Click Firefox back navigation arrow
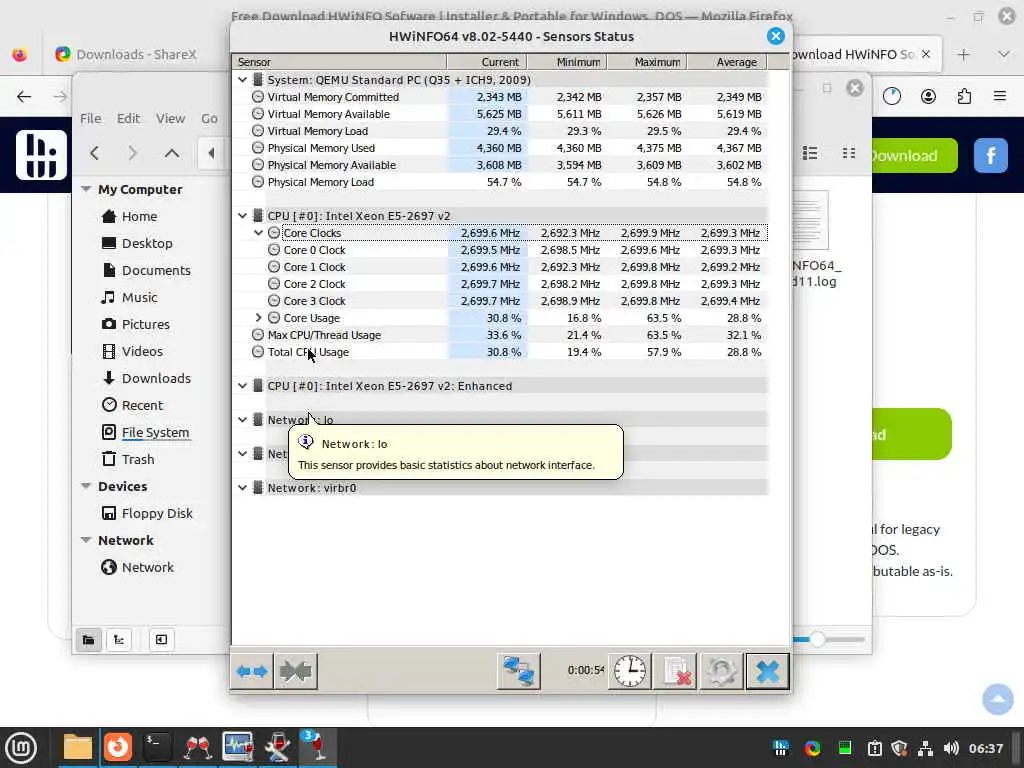The width and height of the screenshot is (1024, 768). pyautogui.click(x=24, y=97)
